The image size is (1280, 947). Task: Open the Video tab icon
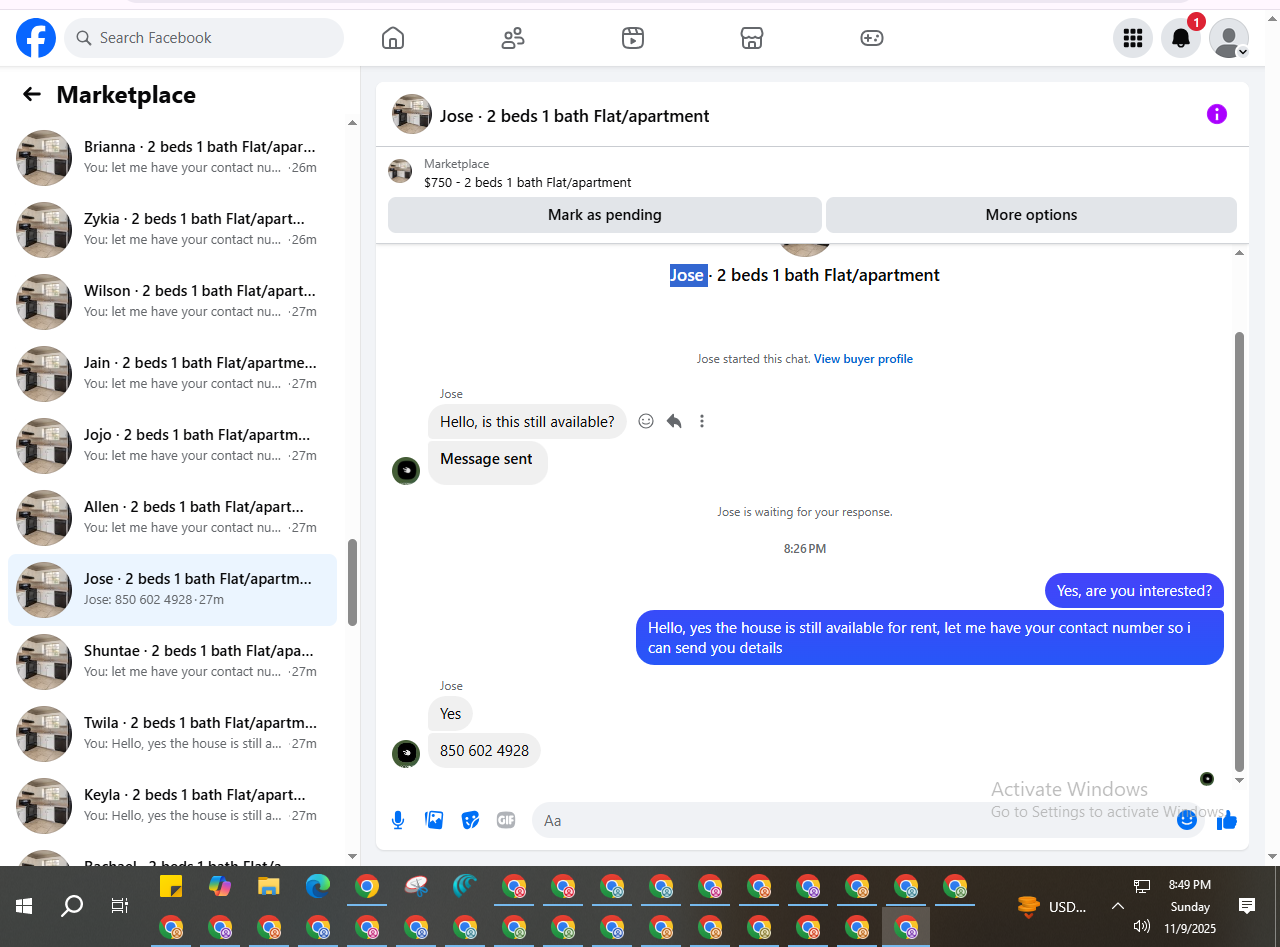[632, 38]
